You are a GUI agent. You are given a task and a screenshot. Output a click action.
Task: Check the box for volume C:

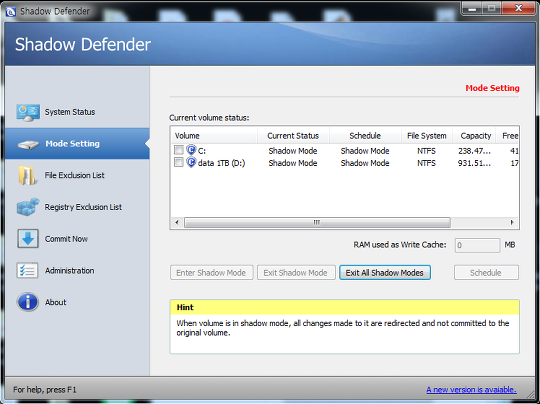click(x=179, y=150)
